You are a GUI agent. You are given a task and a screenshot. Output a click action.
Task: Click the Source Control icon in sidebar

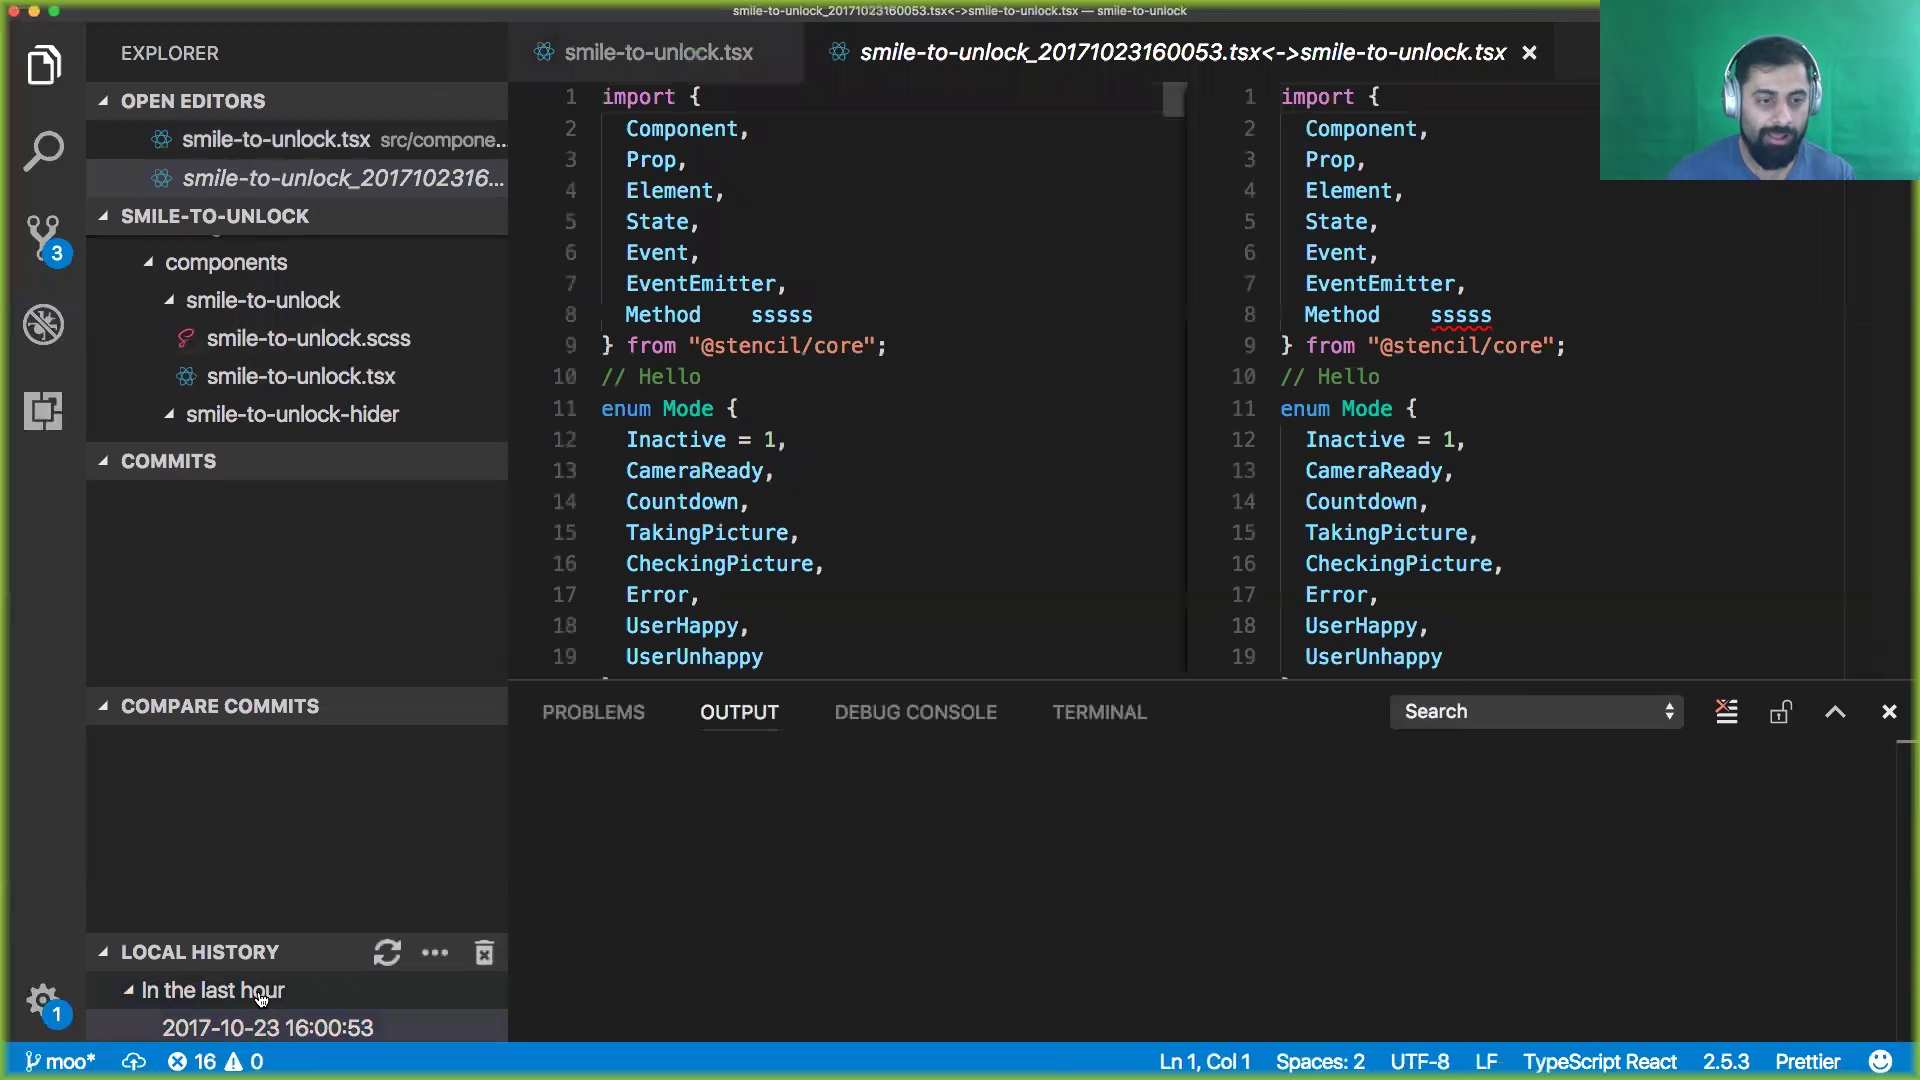(44, 237)
